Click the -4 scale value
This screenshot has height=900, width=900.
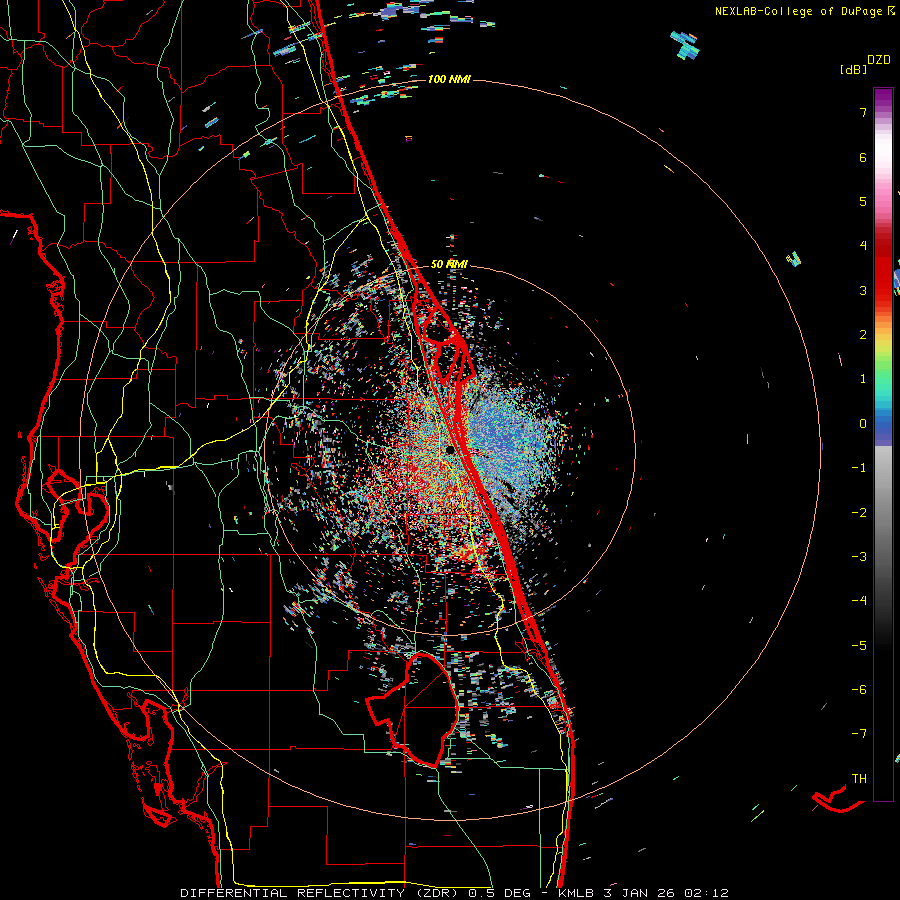859,601
